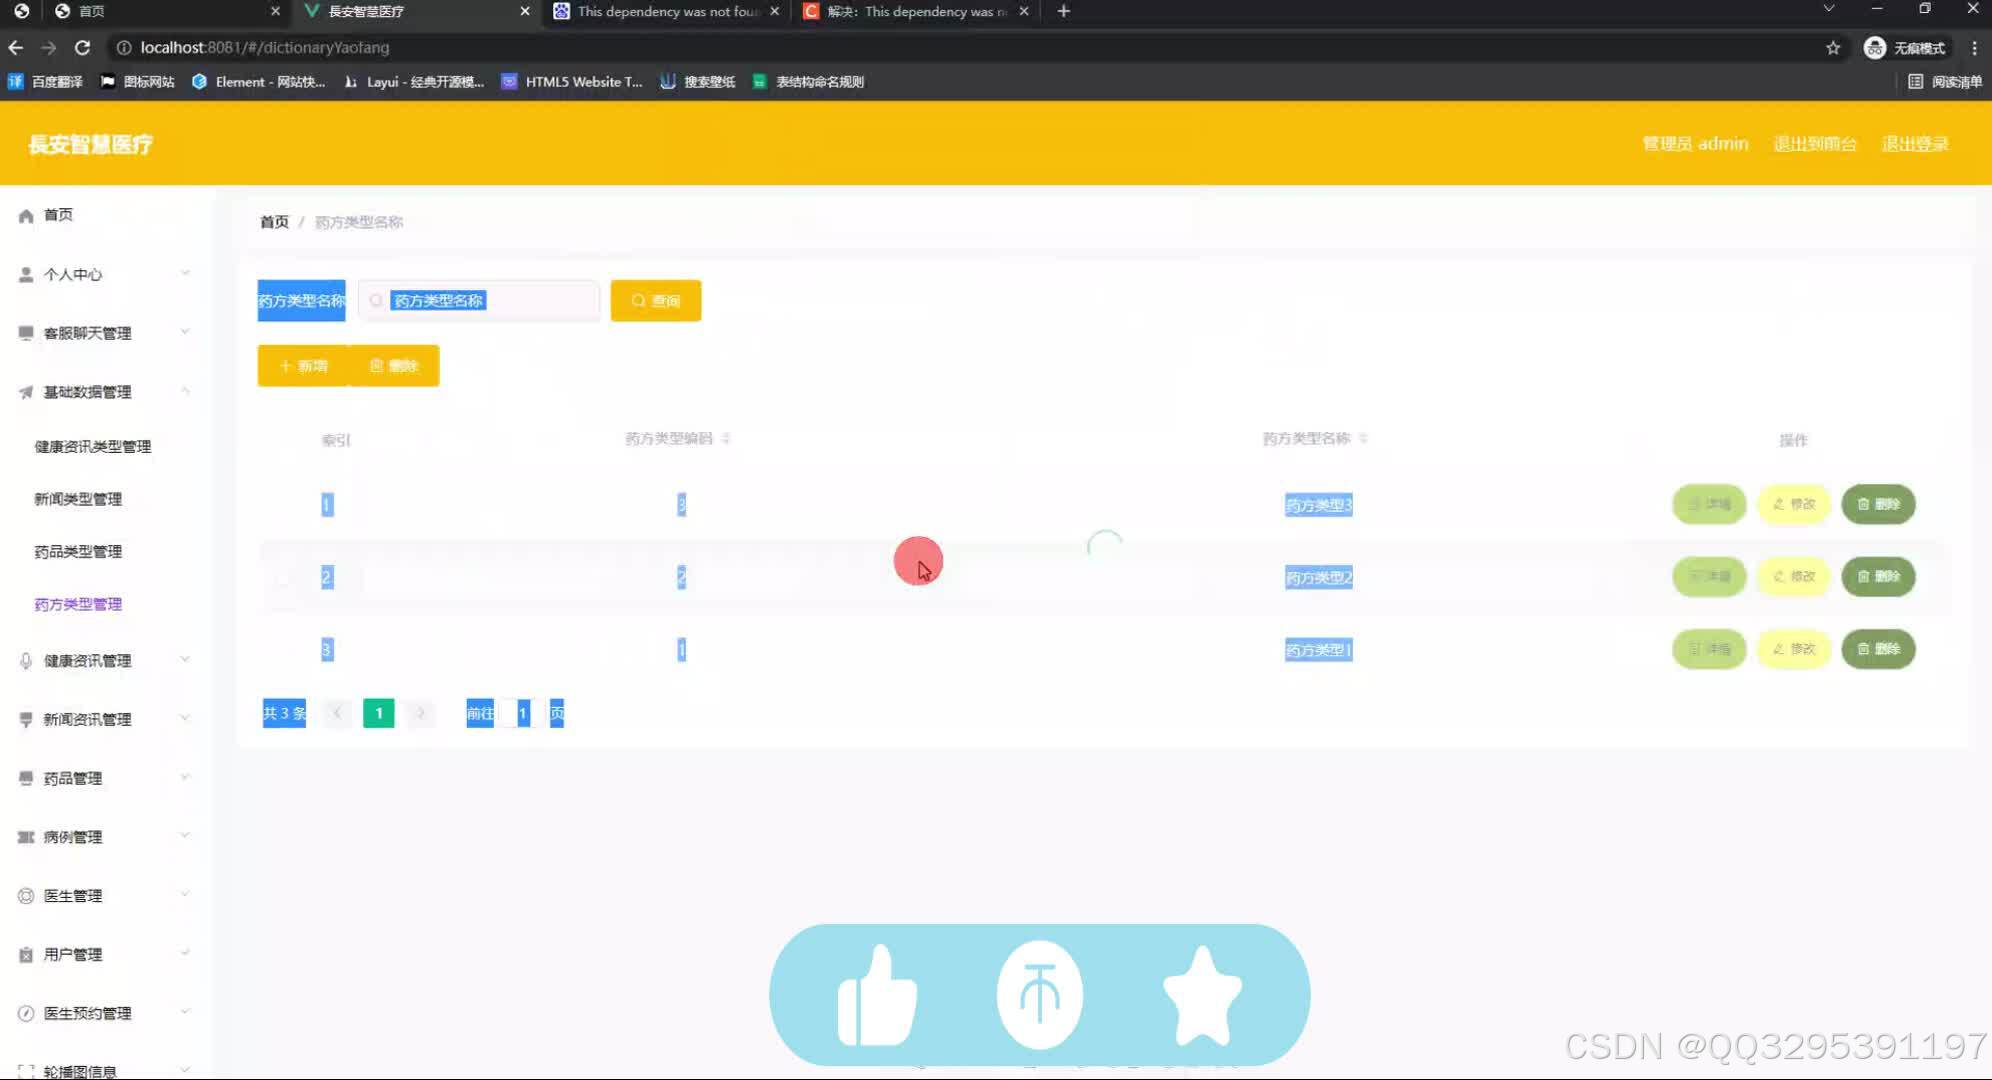The image size is (1992, 1080).
Task: Open the incognito 无痕模式 profile icon
Action: click(1875, 47)
